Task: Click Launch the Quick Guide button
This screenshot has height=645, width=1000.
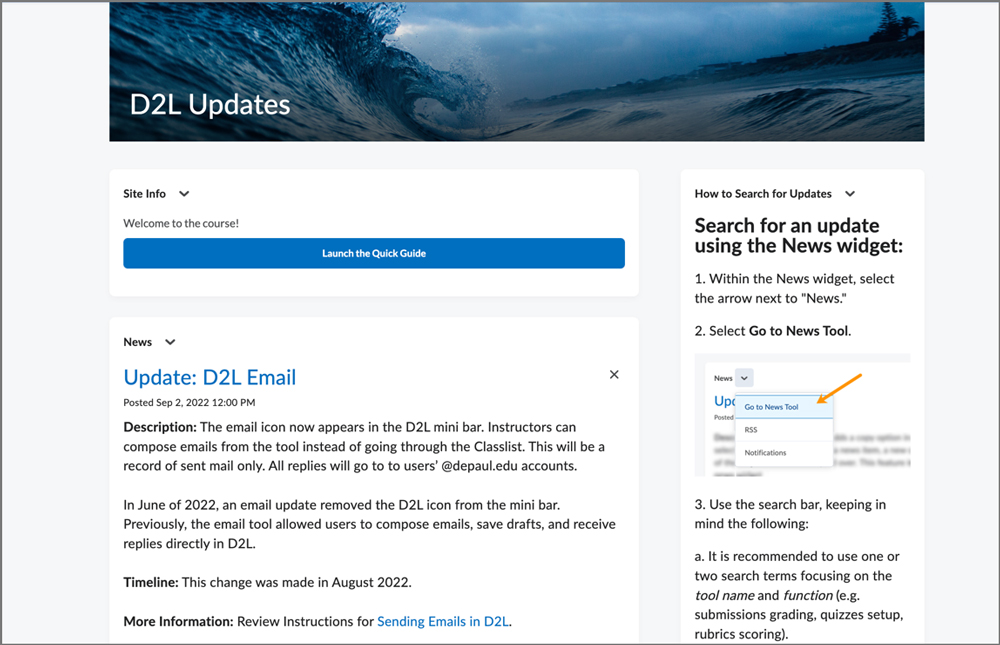Action: 374,253
